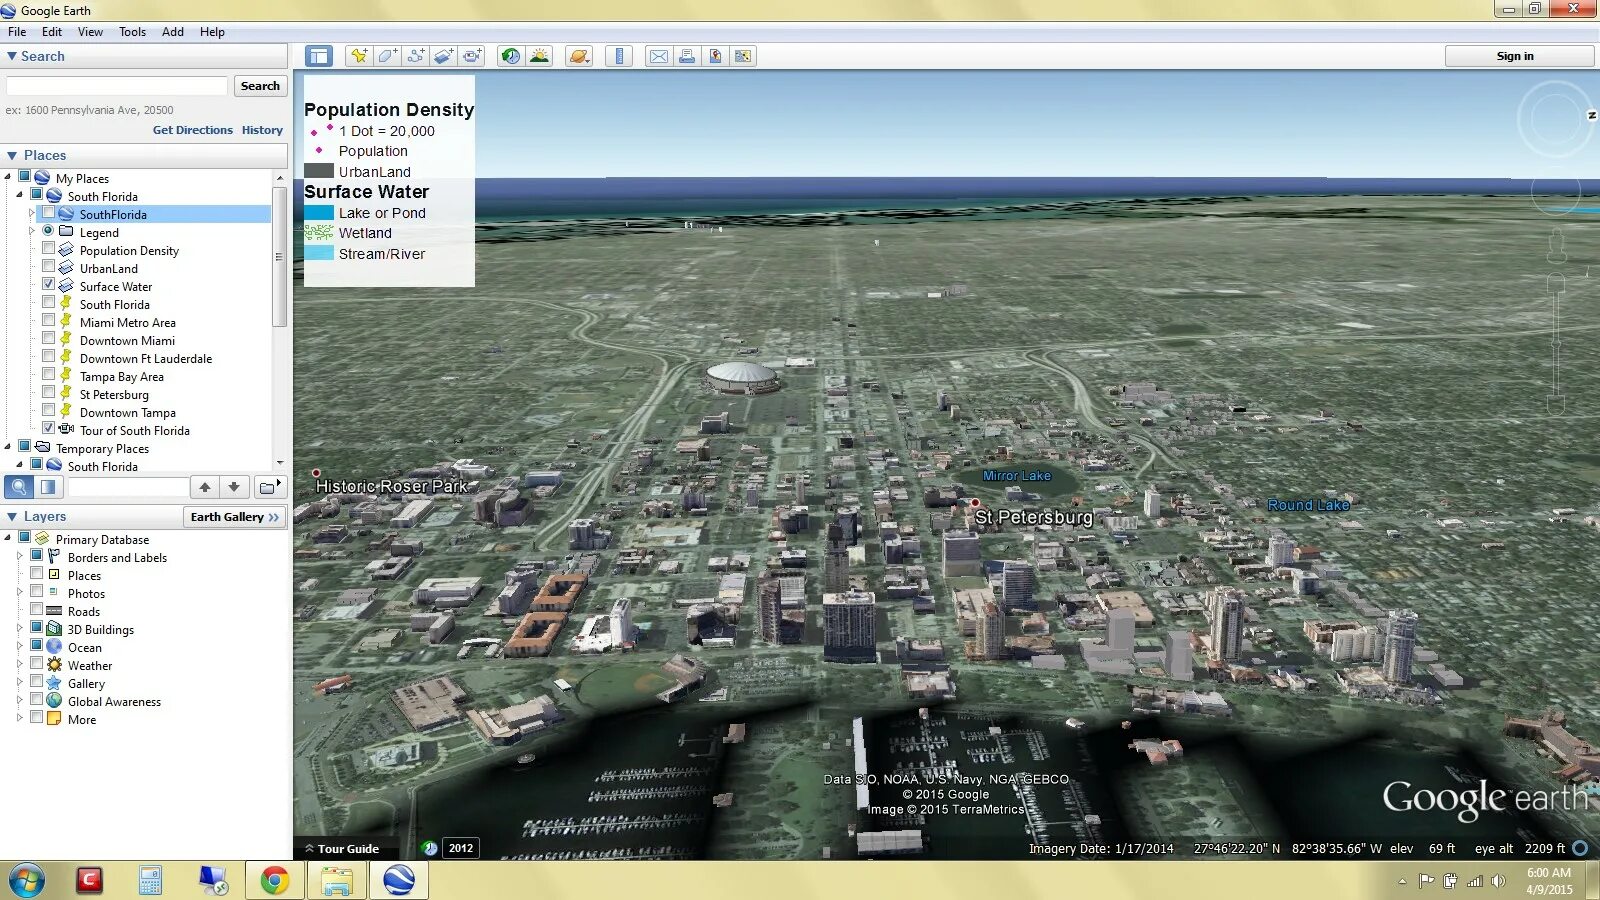This screenshot has width=1600, height=900.
Task: Toggle the sidebar visibility button
Action: click(319, 56)
